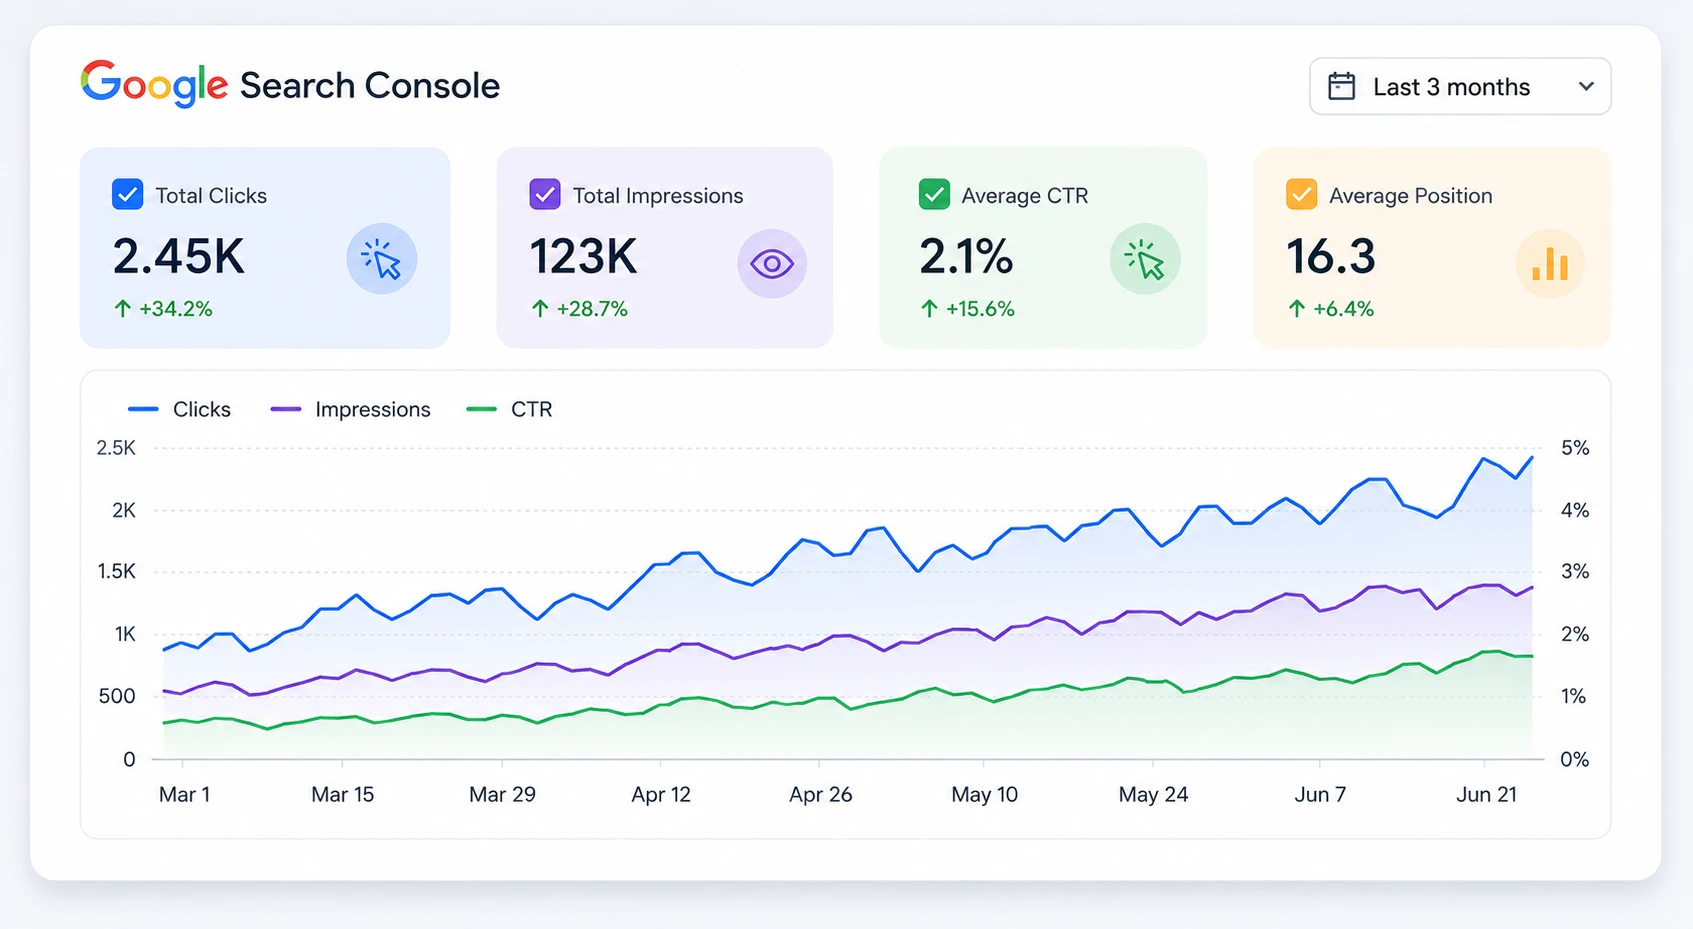Click the bar chart icon in Average Position card
Viewport: 1693px width, 929px height.
tap(1550, 264)
